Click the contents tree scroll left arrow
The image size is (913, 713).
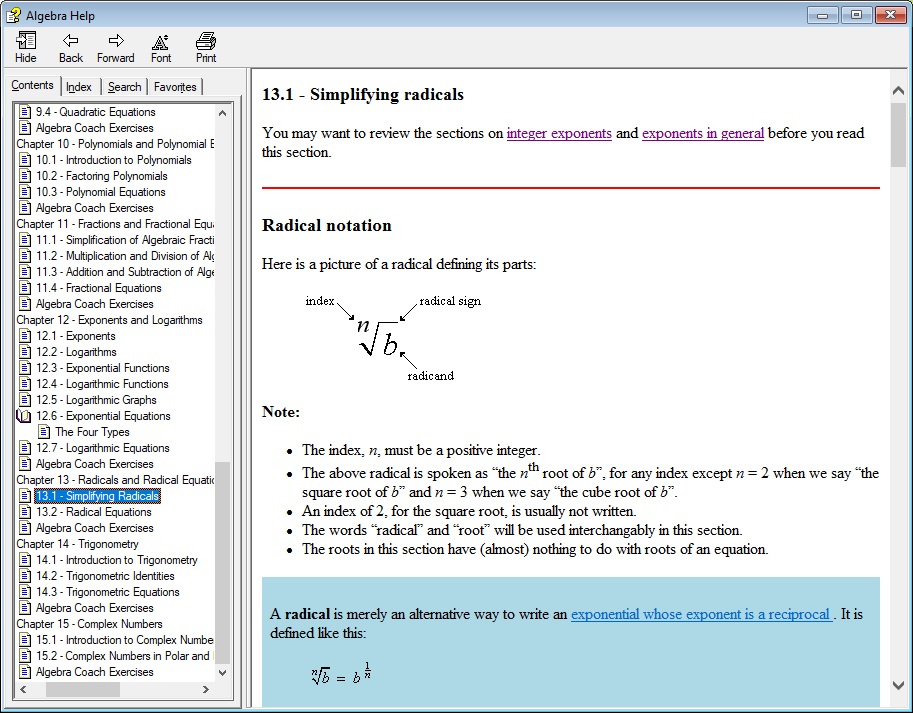coord(23,689)
